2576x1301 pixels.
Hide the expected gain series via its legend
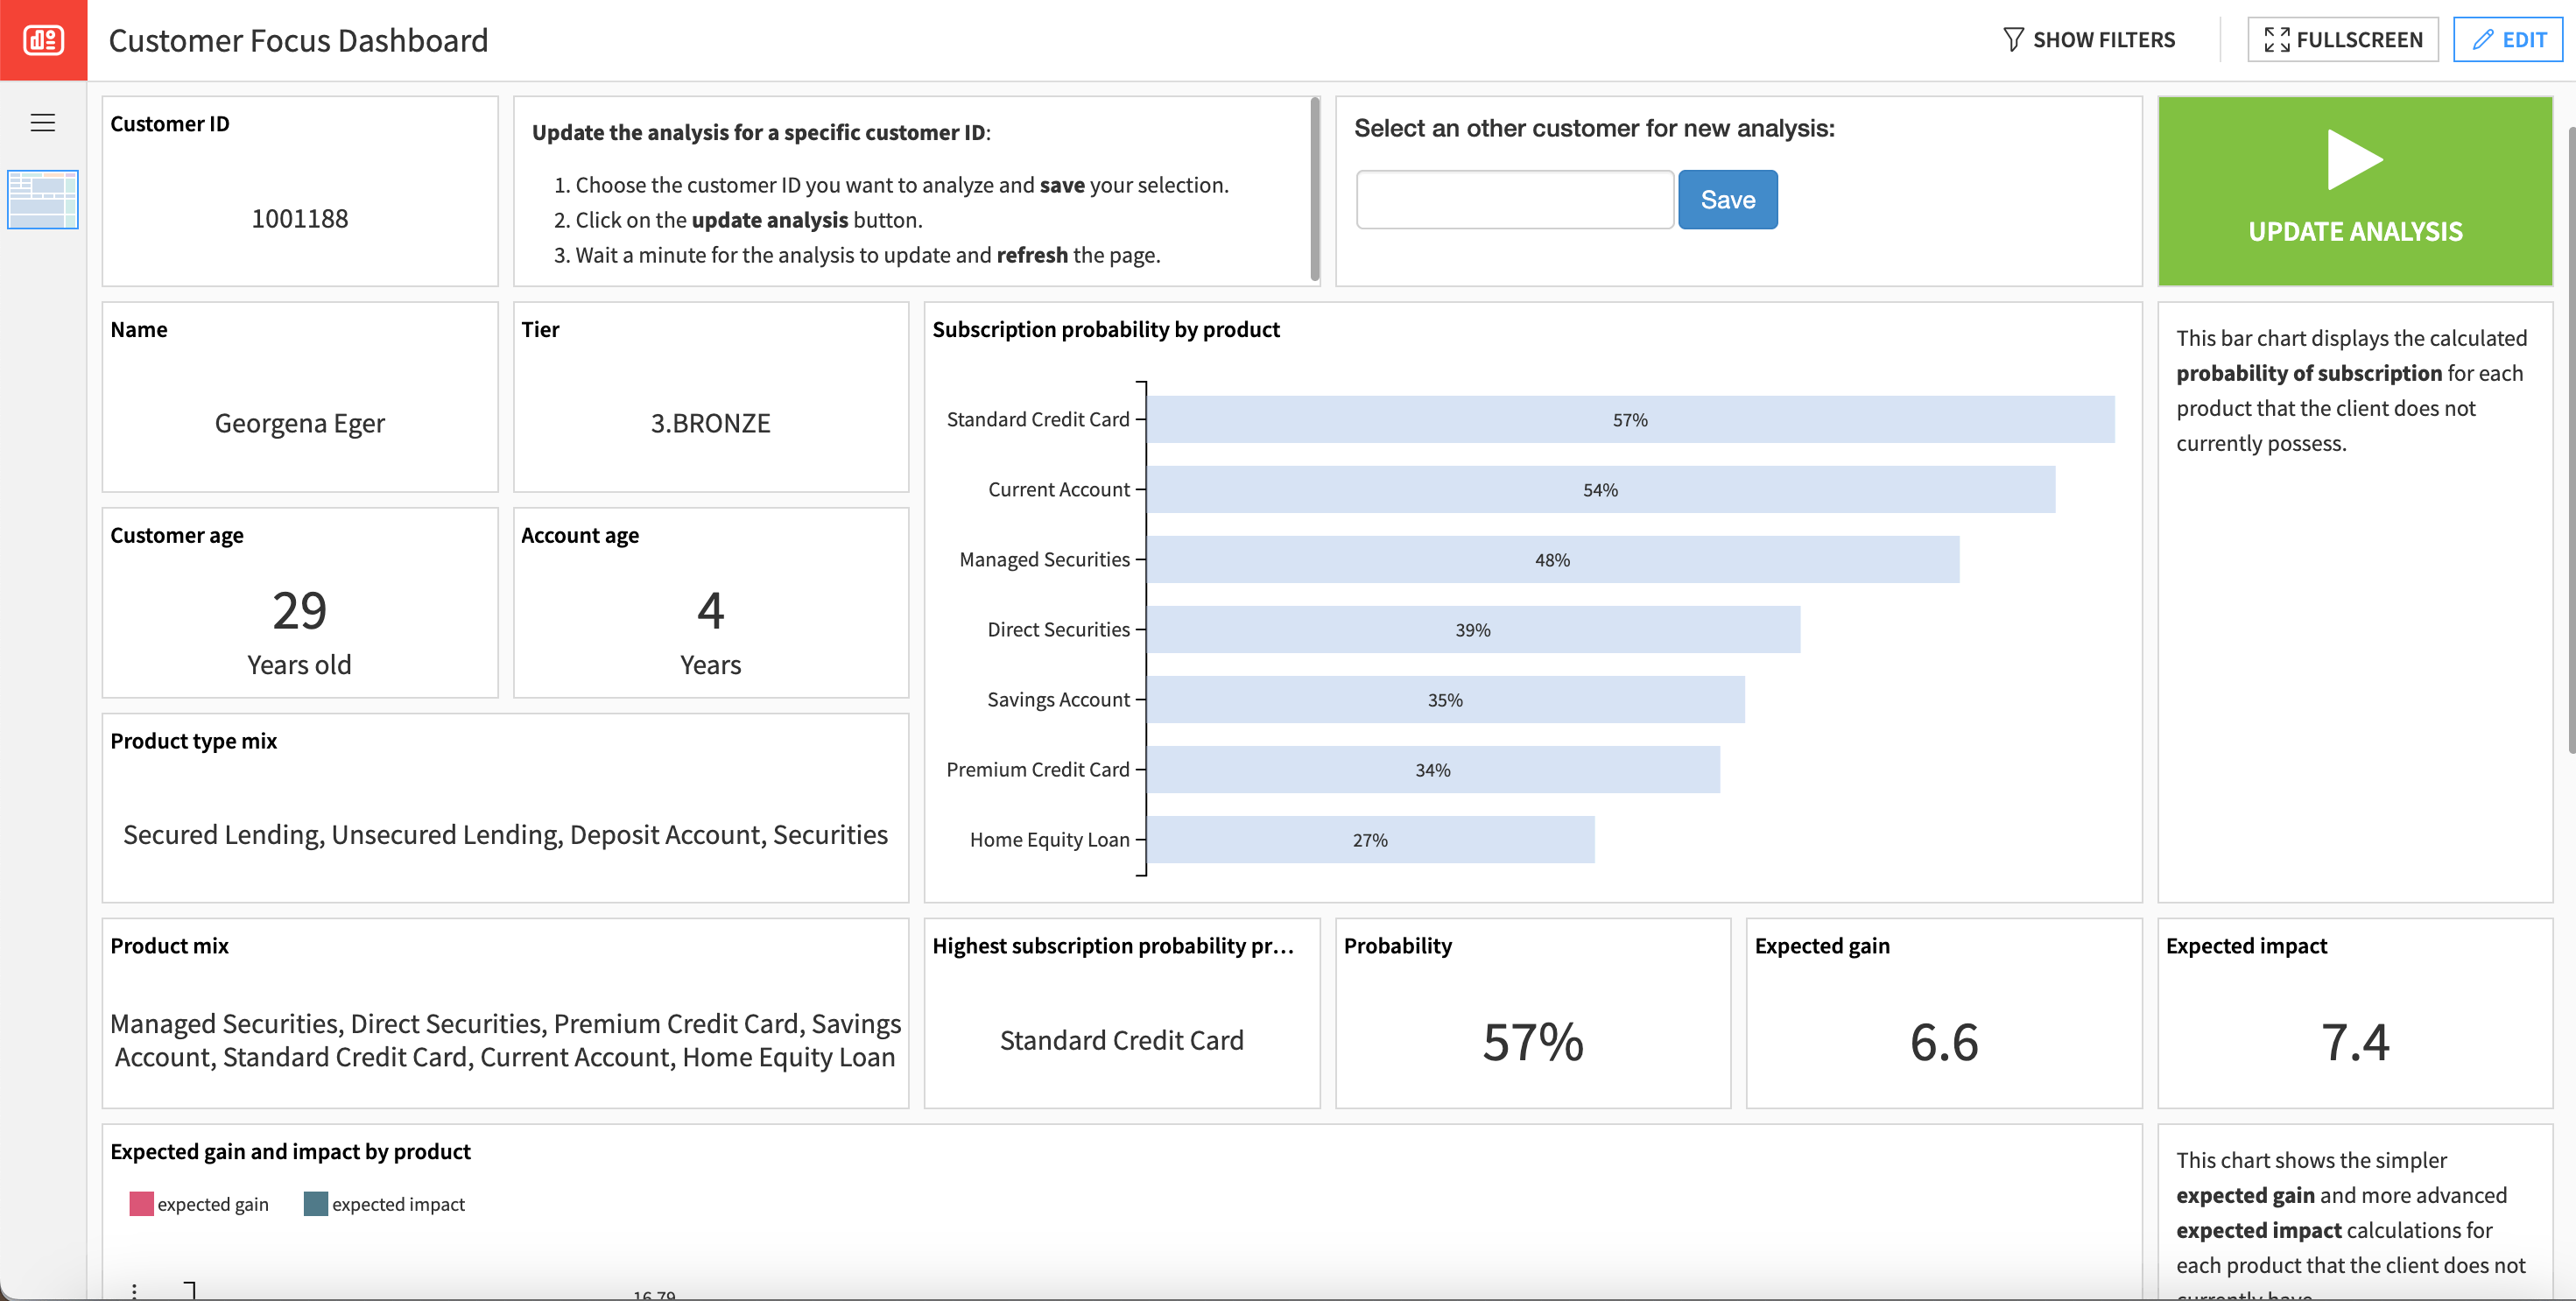tap(214, 1204)
